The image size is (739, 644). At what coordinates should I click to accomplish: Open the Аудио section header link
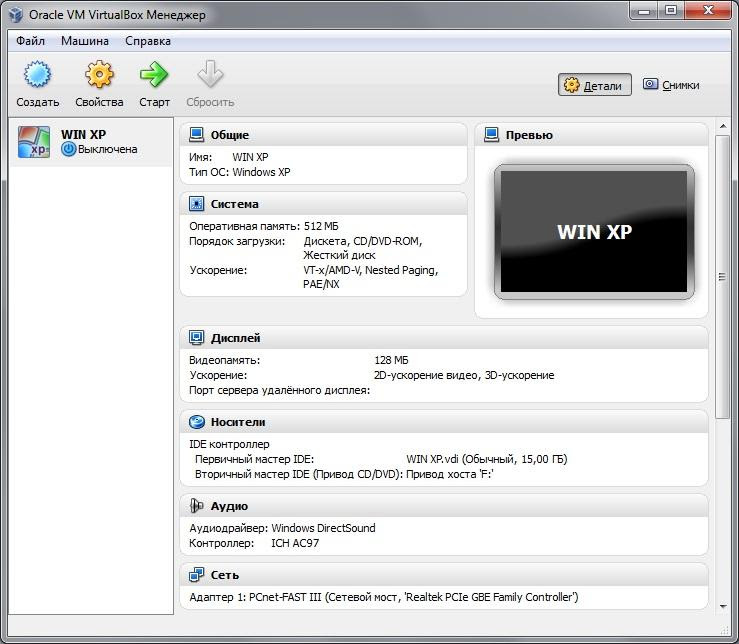click(229, 506)
